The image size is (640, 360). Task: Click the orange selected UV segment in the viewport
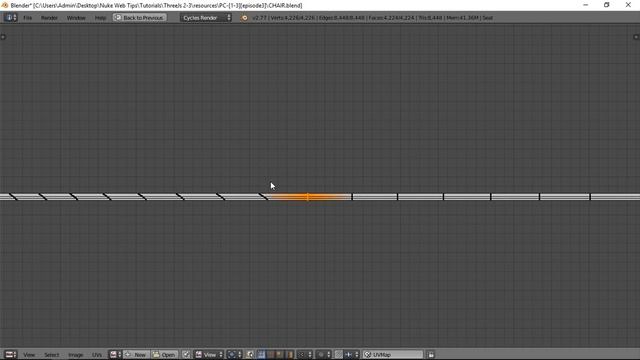[309, 197]
